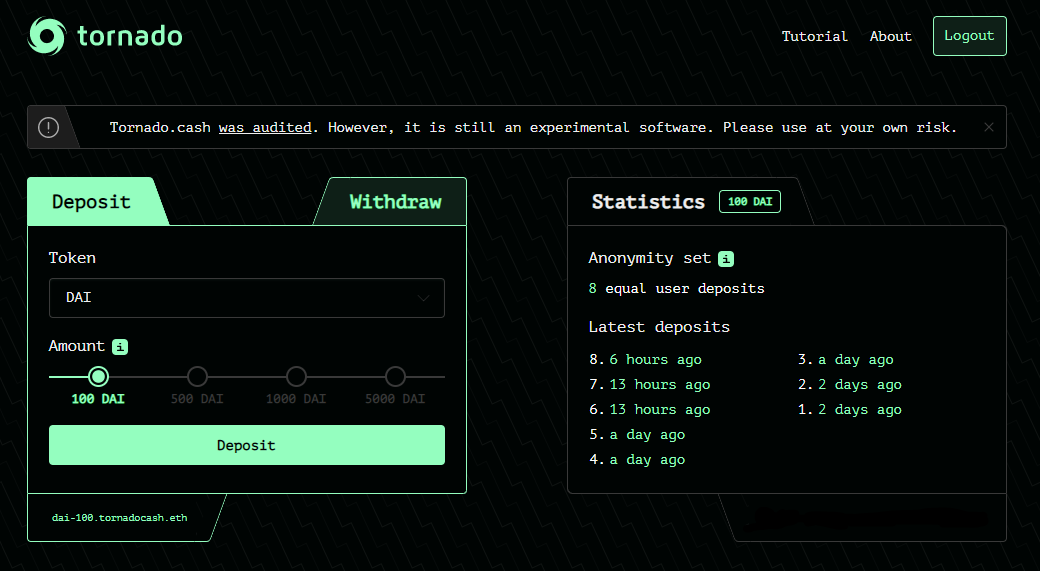Open the DAI token dropdown
The image size is (1040, 571).
coord(247,298)
